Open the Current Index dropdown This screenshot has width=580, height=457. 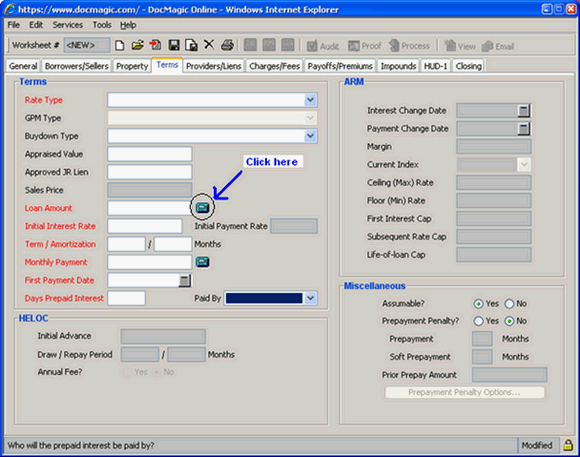(524, 165)
